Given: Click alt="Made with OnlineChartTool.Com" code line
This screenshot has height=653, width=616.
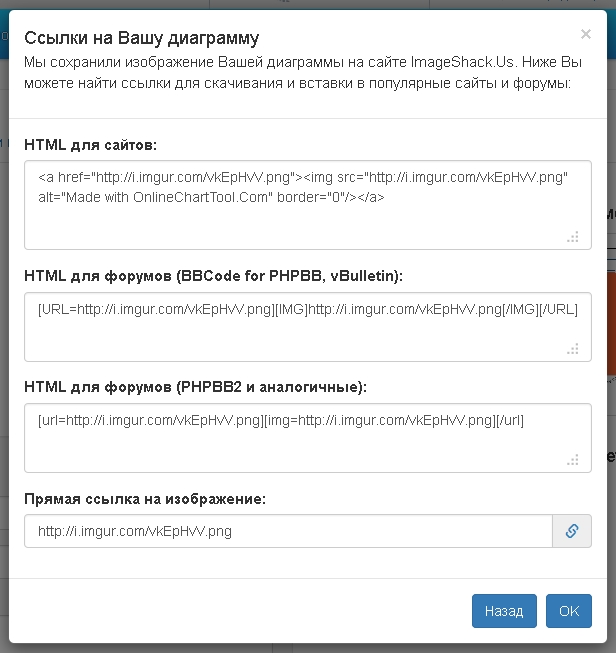Looking at the screenshot, I should [211, 197].
